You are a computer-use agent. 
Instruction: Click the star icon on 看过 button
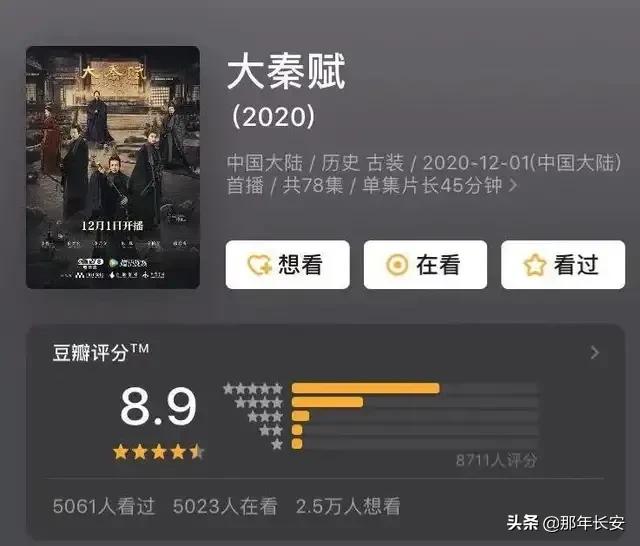[x=535, y=264]
